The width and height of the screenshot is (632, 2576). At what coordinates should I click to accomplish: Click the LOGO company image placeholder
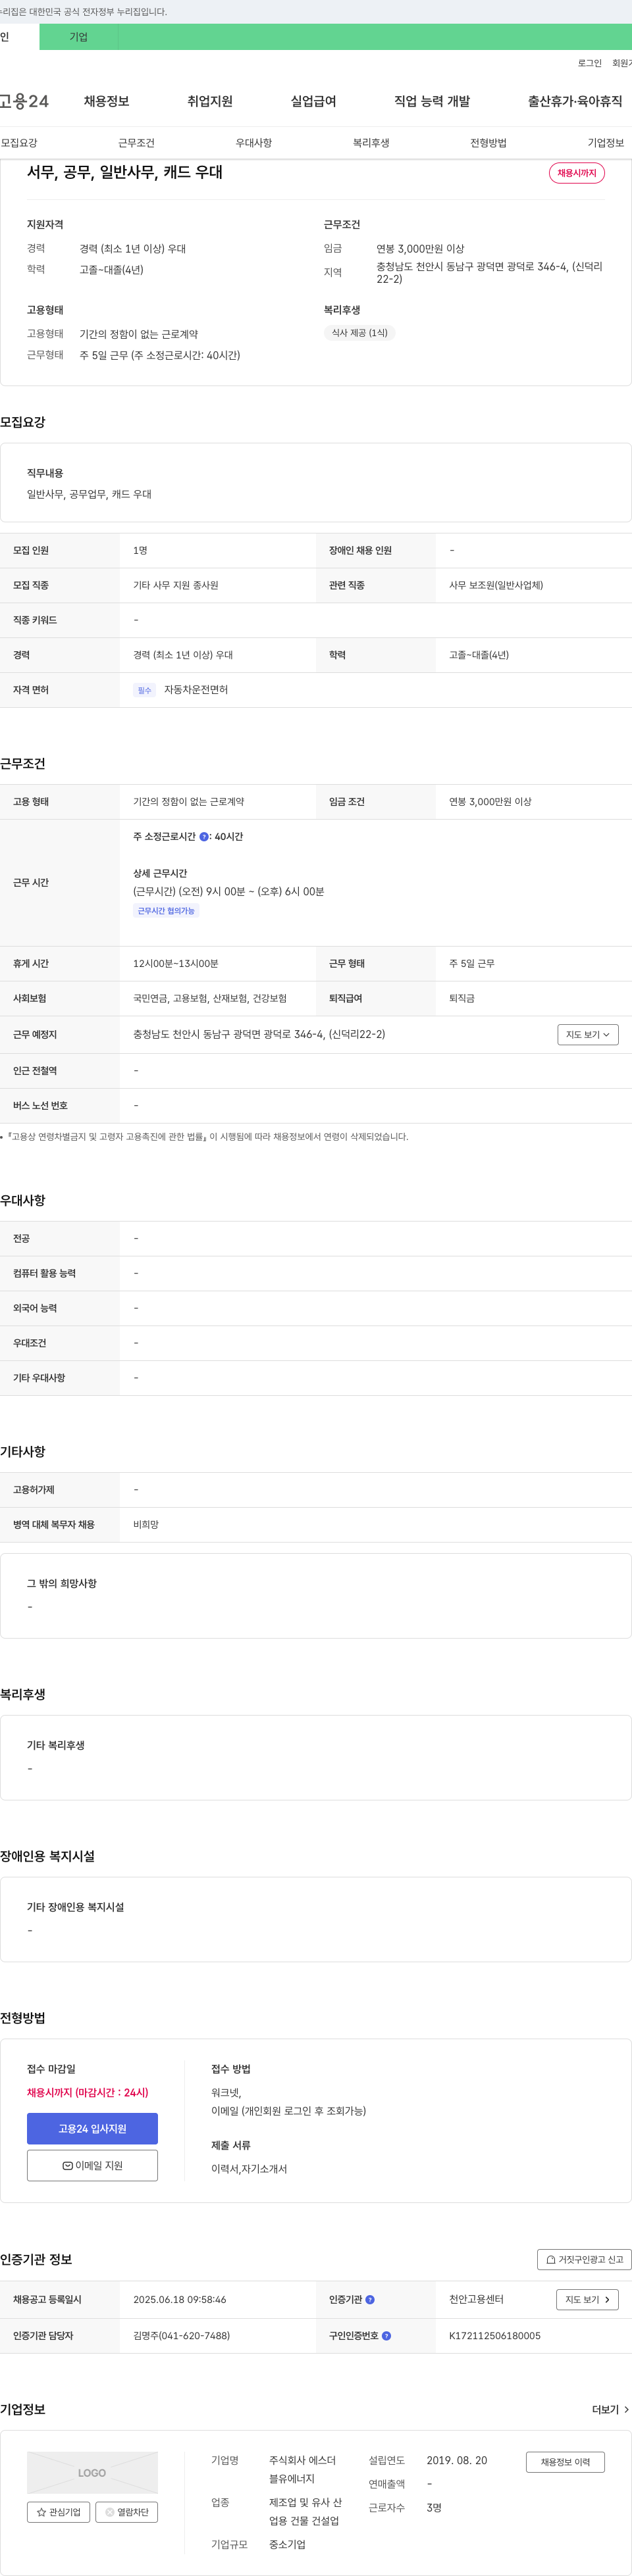point(92,2473)
